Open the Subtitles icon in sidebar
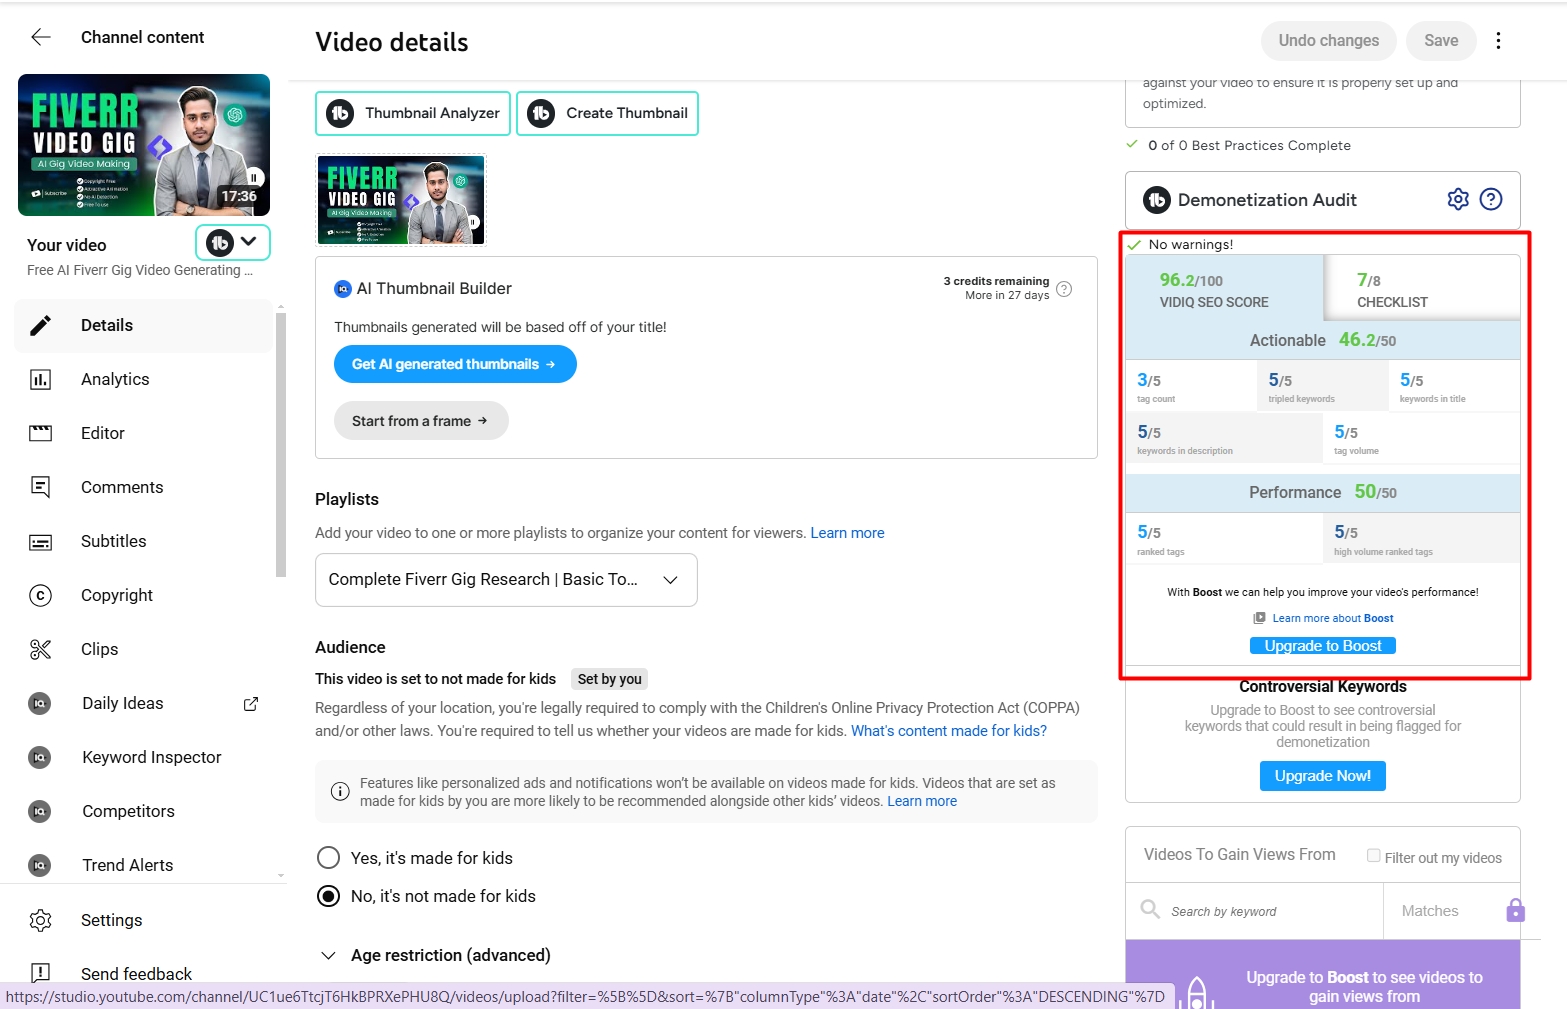The image size is (1567, 1009). (x=40, y=541)
